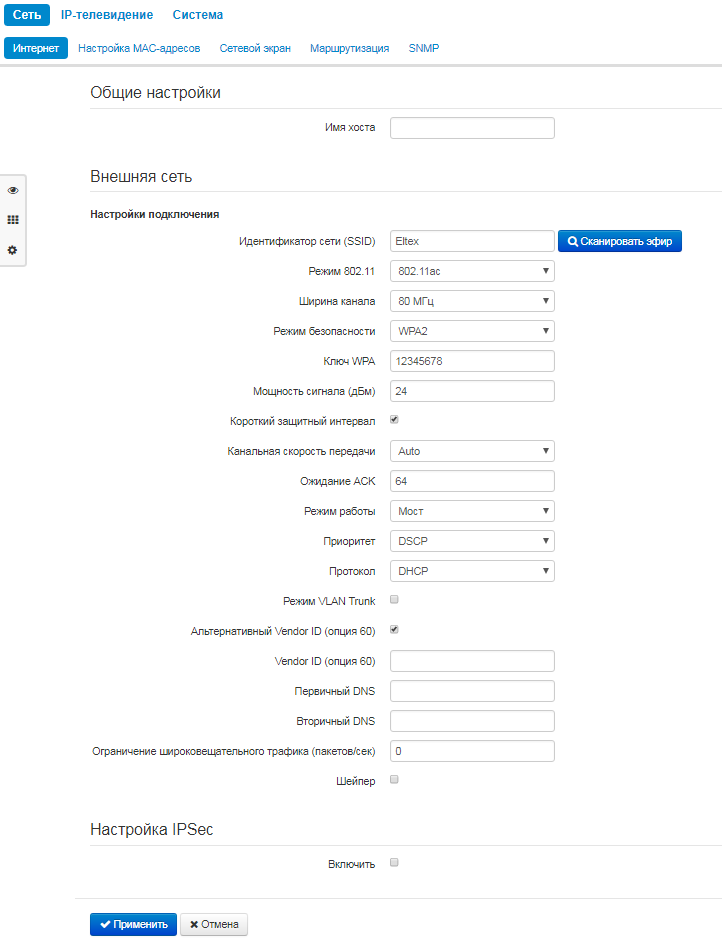Open the Протокол DHCP dropdown
The width and height of the screenshot is (722, 949).
472,571
